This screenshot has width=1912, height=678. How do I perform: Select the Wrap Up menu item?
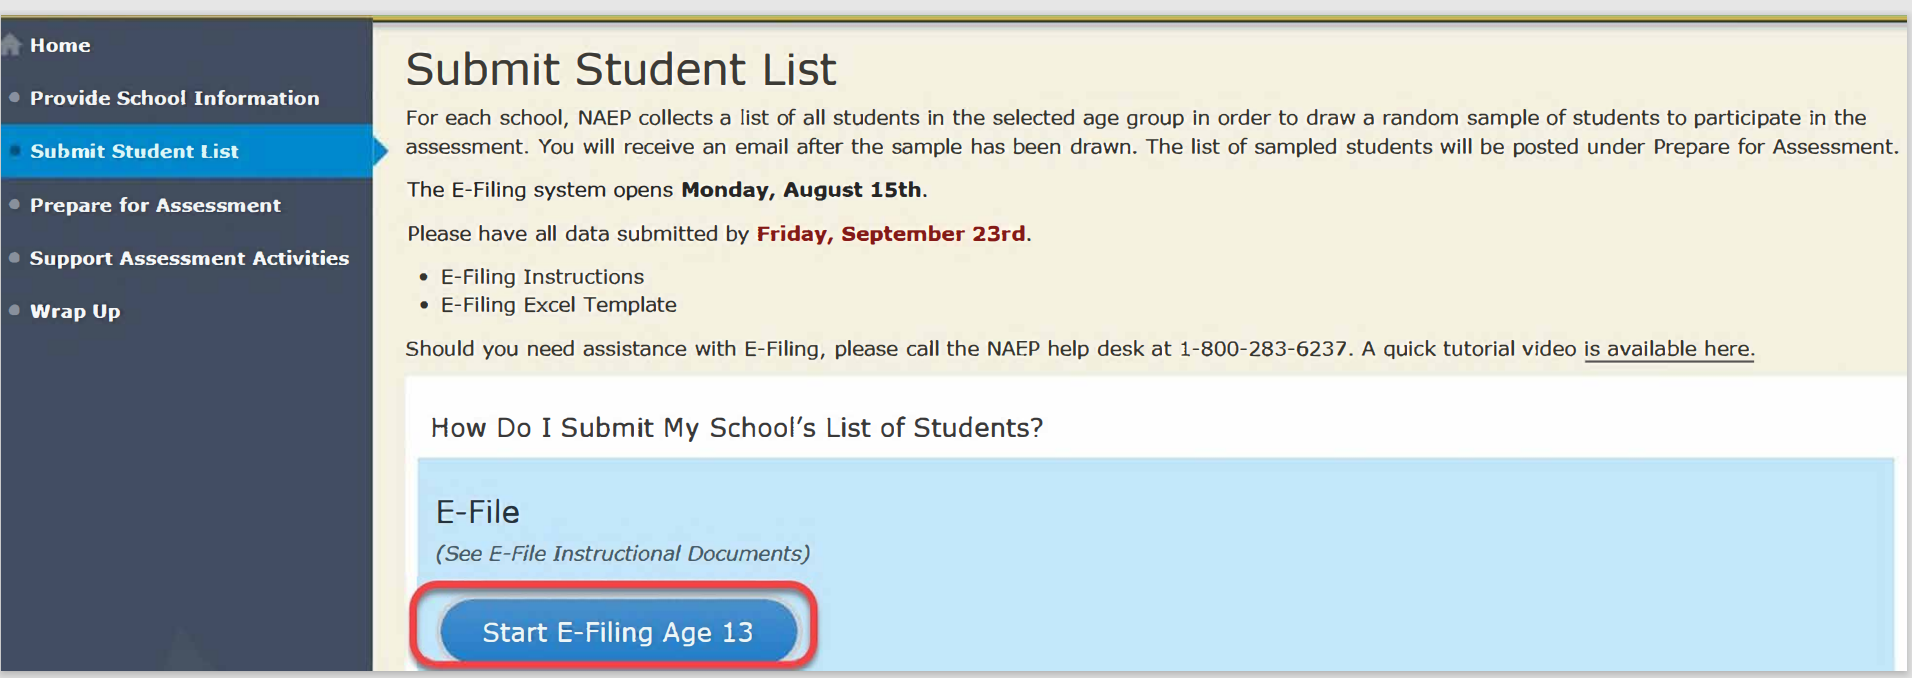click(x=75, y=311)
